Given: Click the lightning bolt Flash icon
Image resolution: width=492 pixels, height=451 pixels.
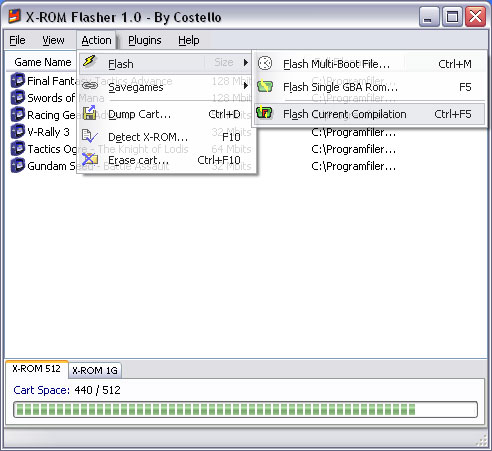Looking at the screenshot, I should [89, 61].
